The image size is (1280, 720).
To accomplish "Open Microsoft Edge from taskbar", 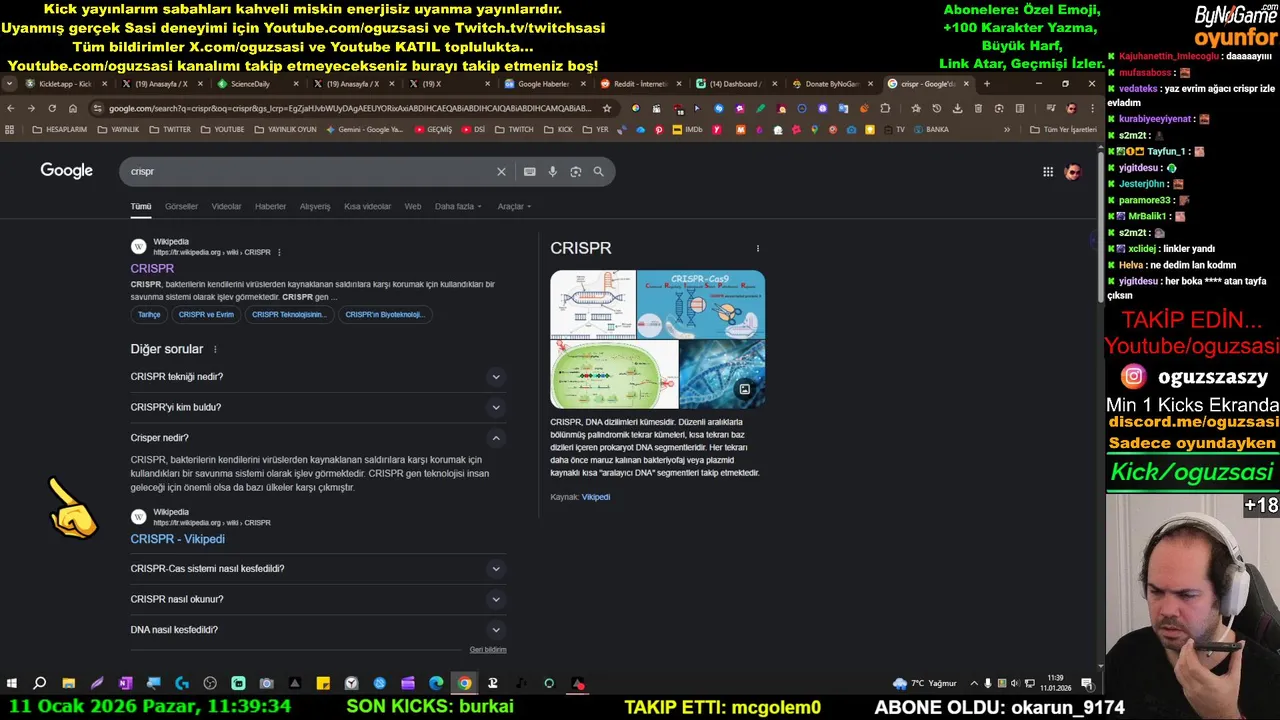I will coord(436,684).
